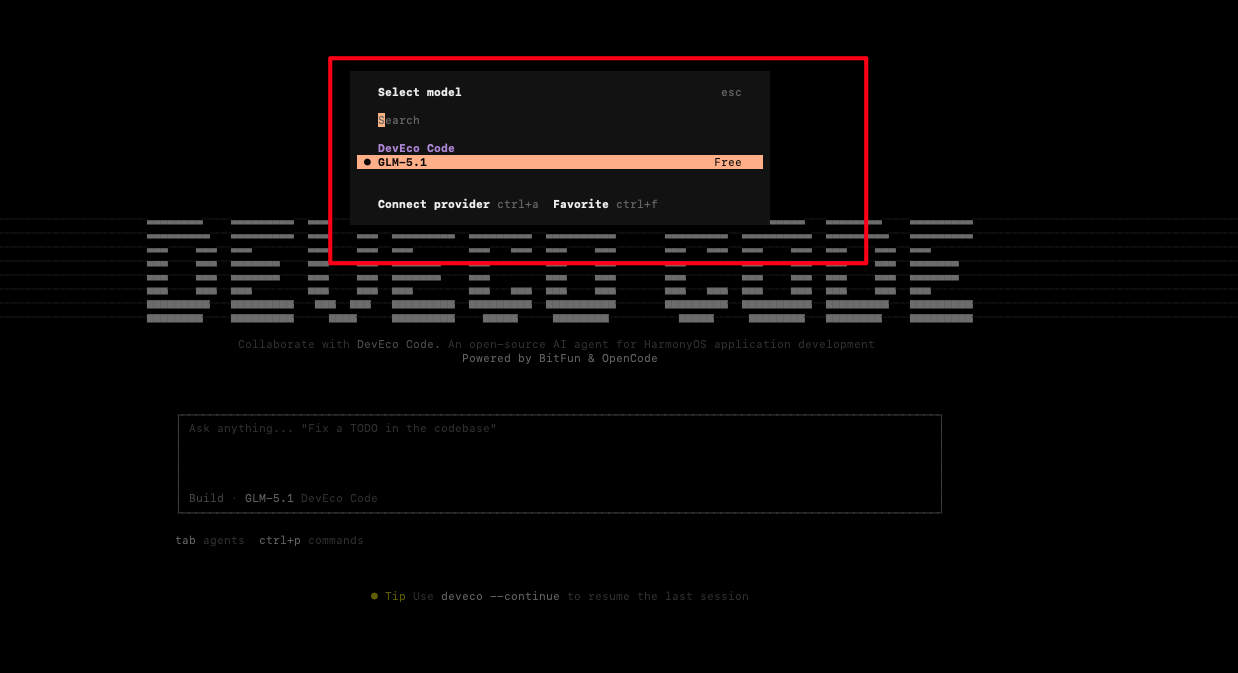Click the selected bullet dot beside GLM-5.1
This screenshot has width=1238, height=673.
pos(367,162)
